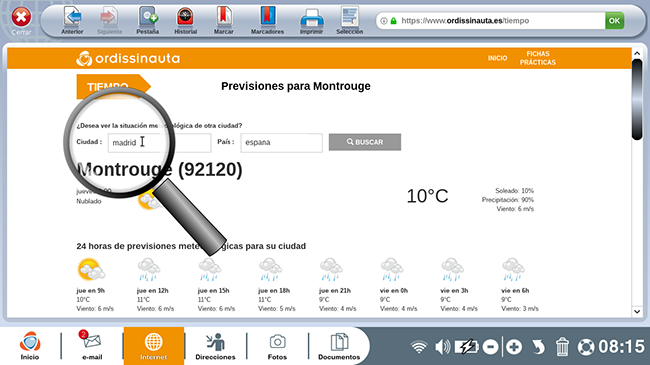The image size is (650, 365).
Task: Click the 10°C current temperature
Action: tap(427, 196)
